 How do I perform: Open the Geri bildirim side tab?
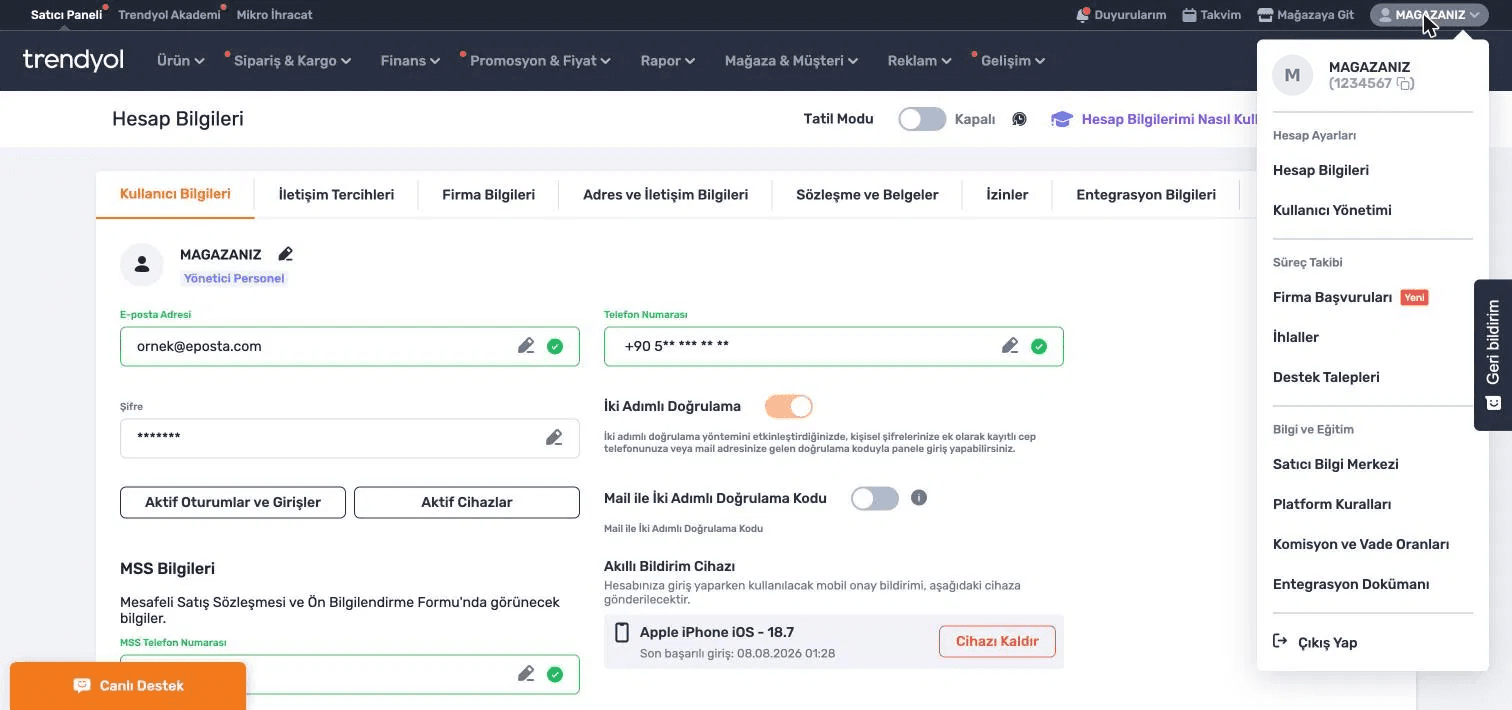click(x=1493, y=354)
